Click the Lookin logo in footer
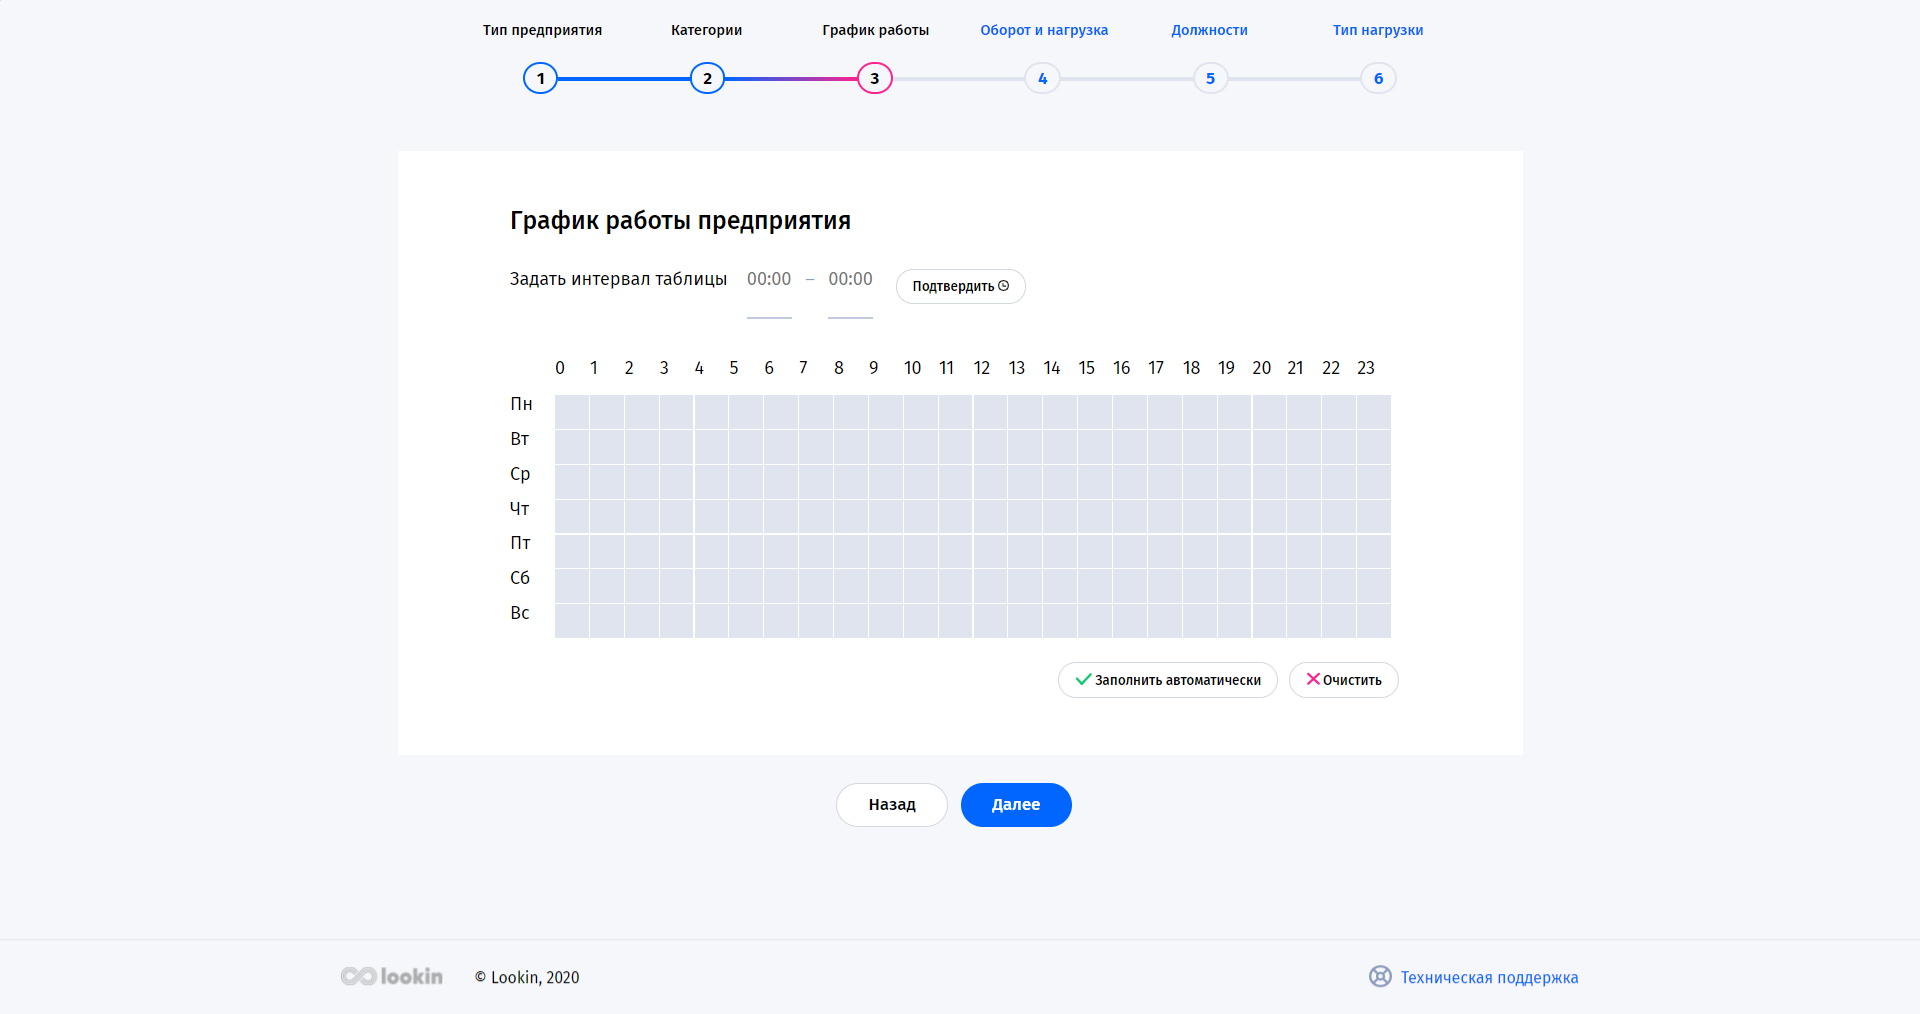 [392, 976]
